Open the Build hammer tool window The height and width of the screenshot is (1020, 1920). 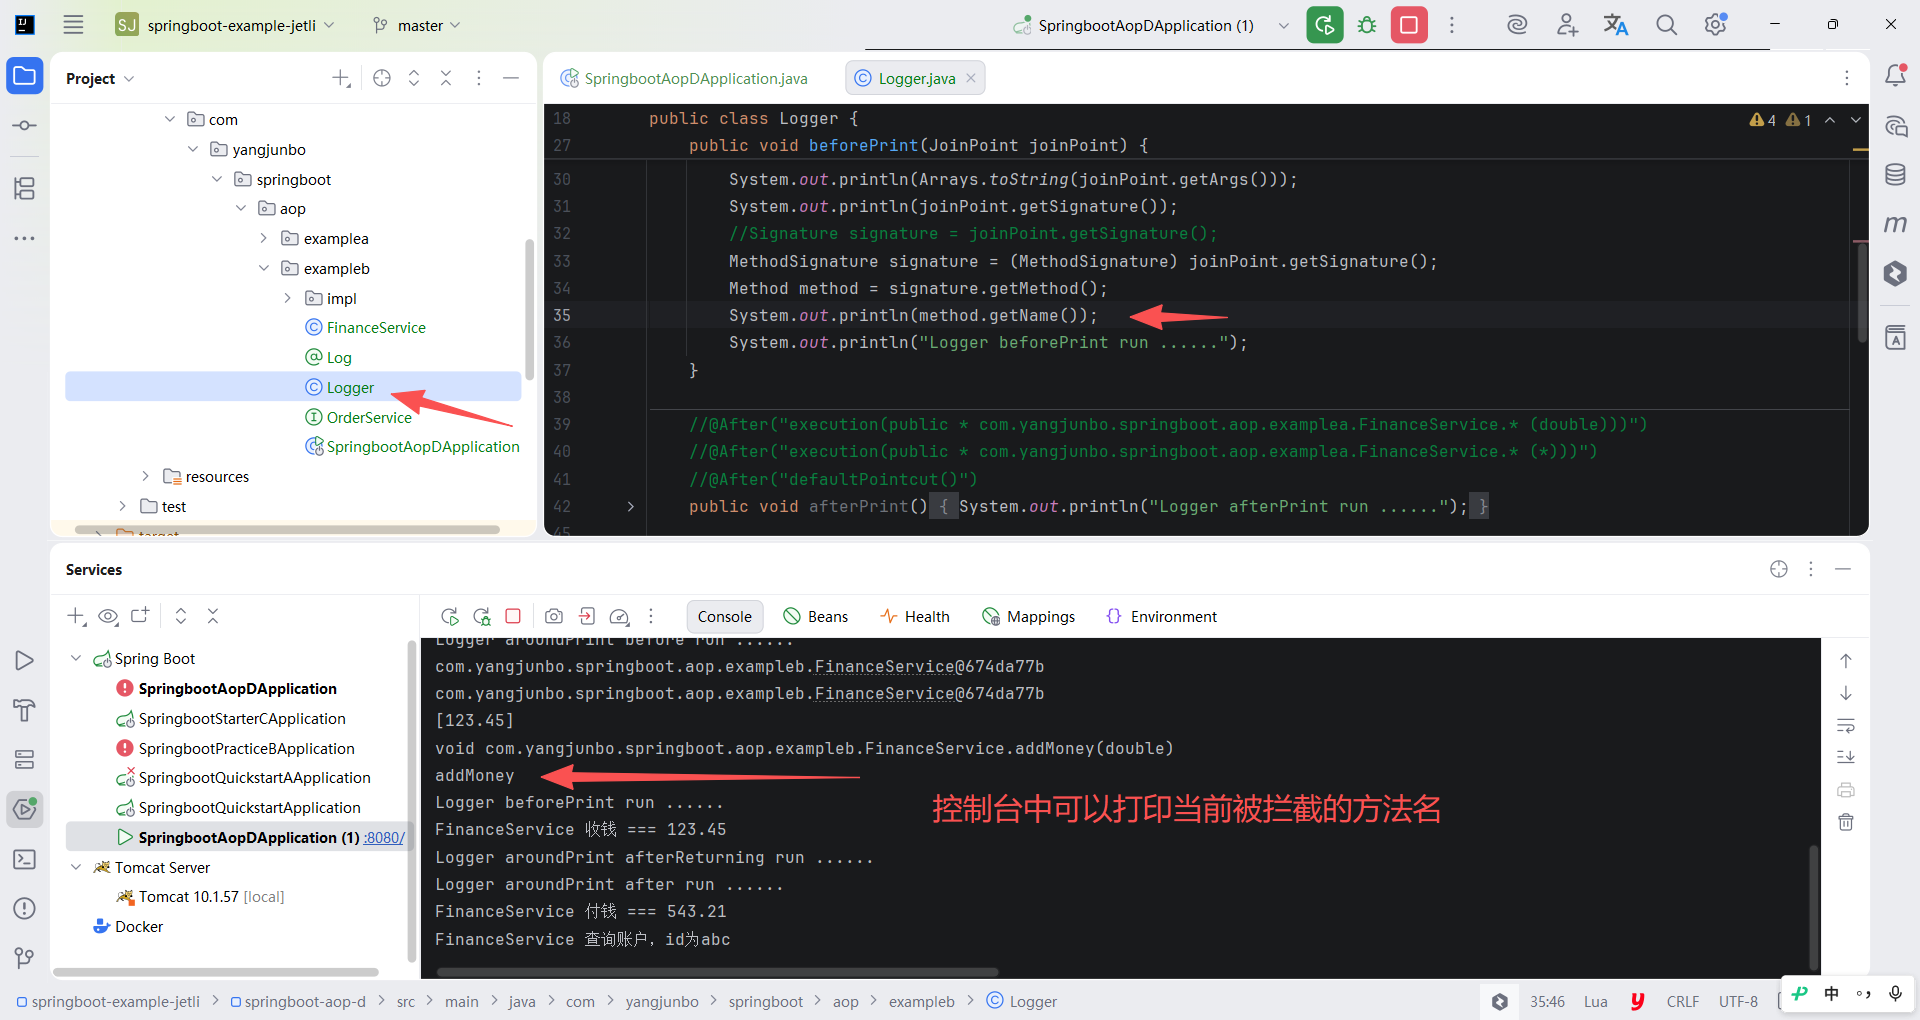pyautogui.click(x=25, y=710)
